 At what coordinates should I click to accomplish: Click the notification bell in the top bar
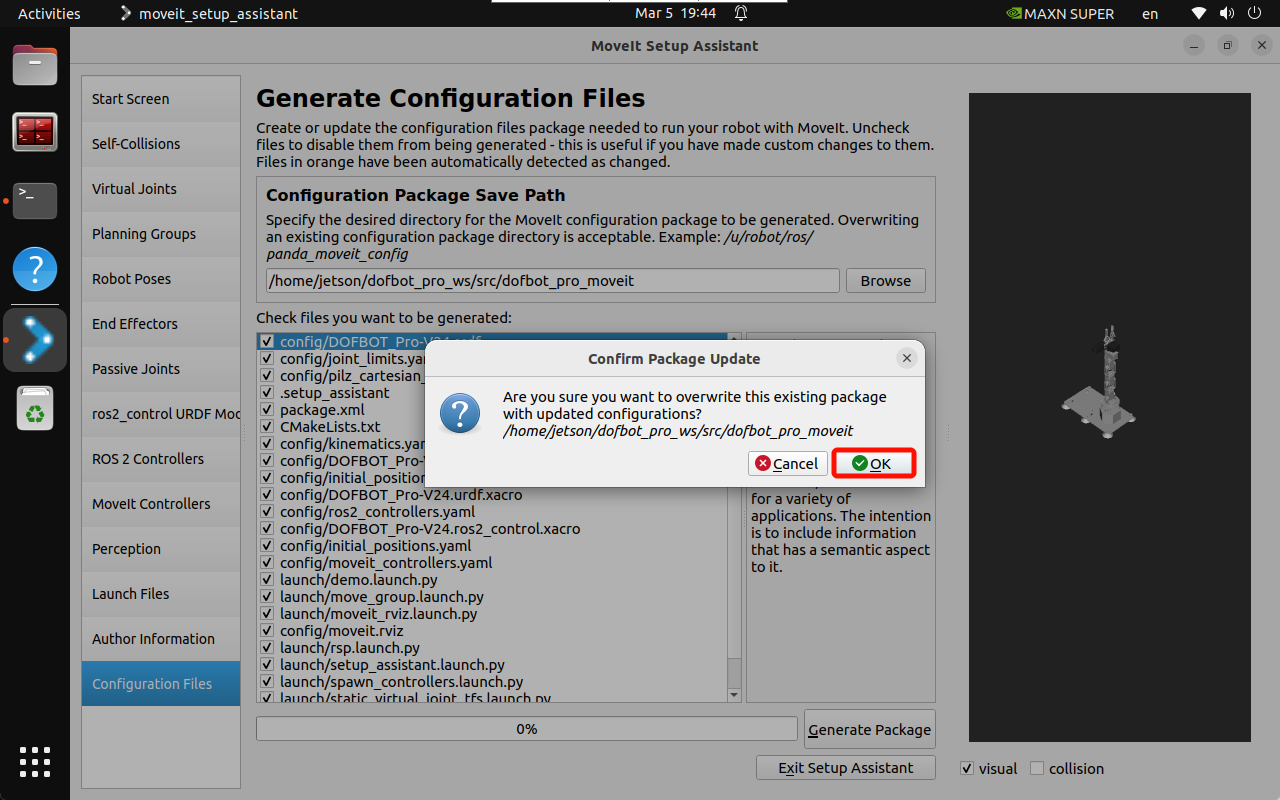[x=741, y=14]
